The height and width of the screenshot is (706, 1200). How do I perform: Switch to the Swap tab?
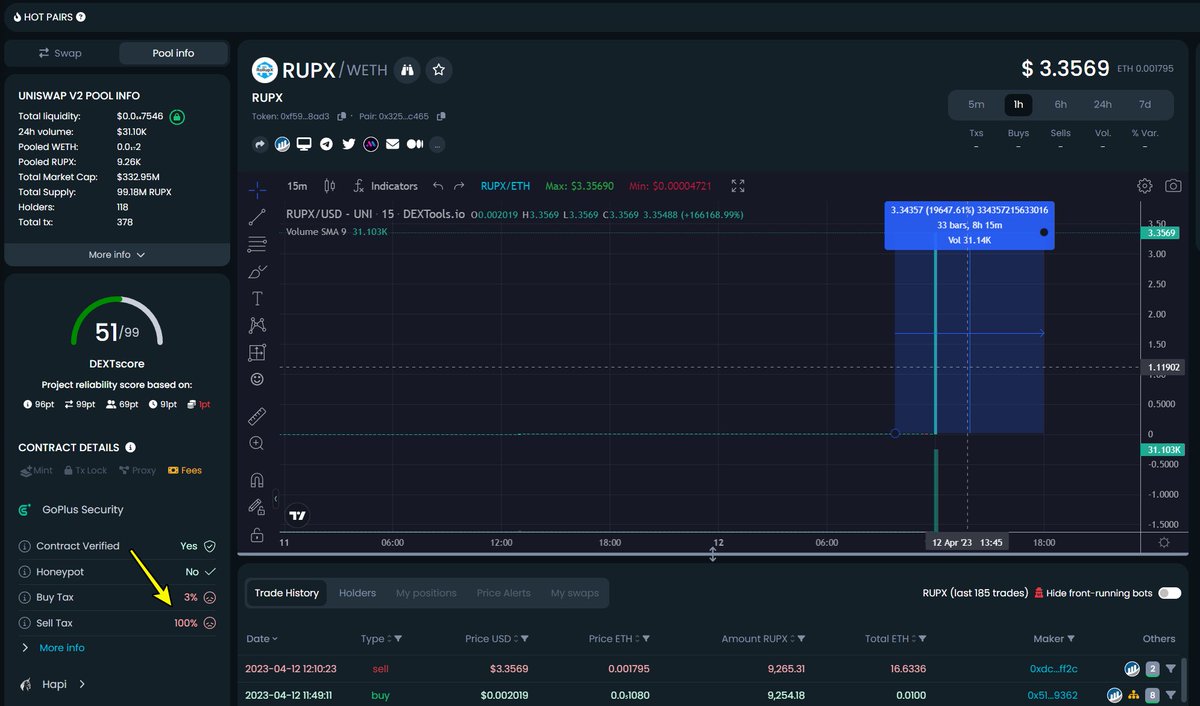[60, 53]
